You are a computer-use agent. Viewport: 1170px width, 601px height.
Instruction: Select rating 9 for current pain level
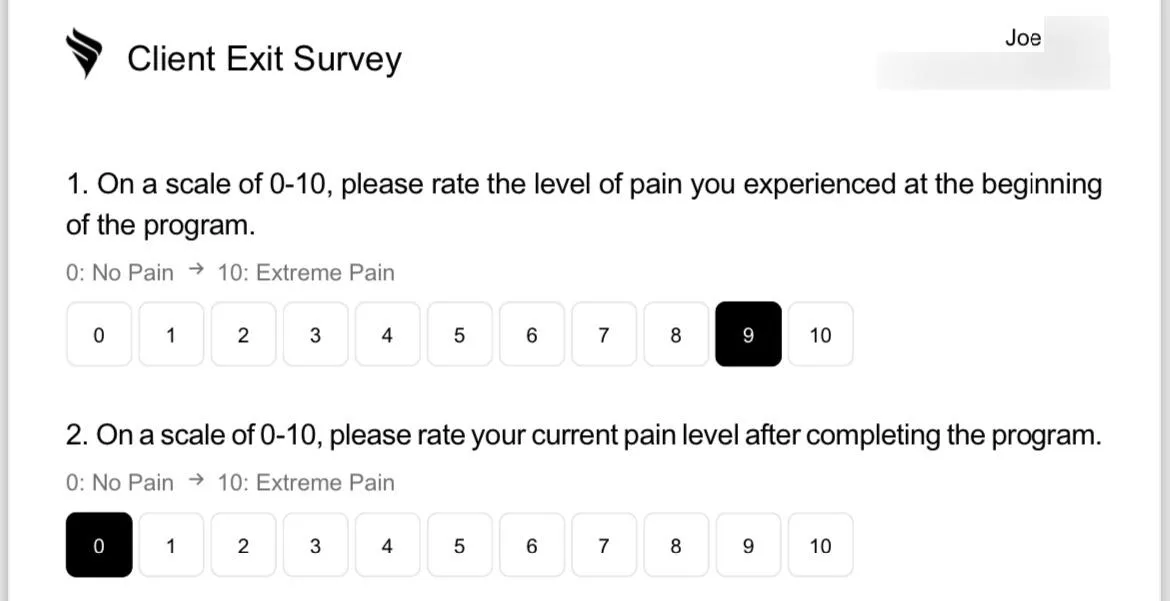(x=748, y=545)
